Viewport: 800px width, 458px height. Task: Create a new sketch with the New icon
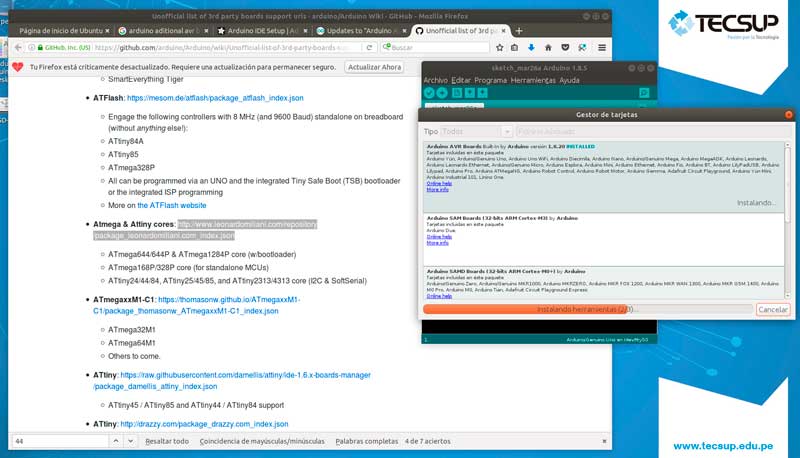[x=457, y=92]
